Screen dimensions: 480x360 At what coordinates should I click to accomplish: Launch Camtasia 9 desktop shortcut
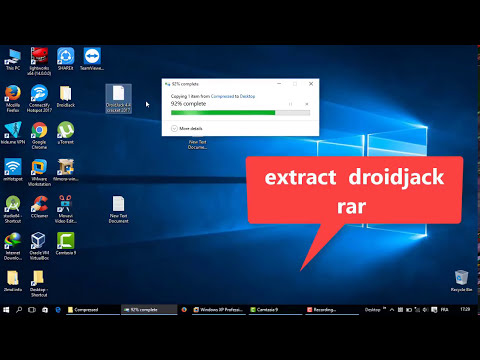(x=66, y=244)
